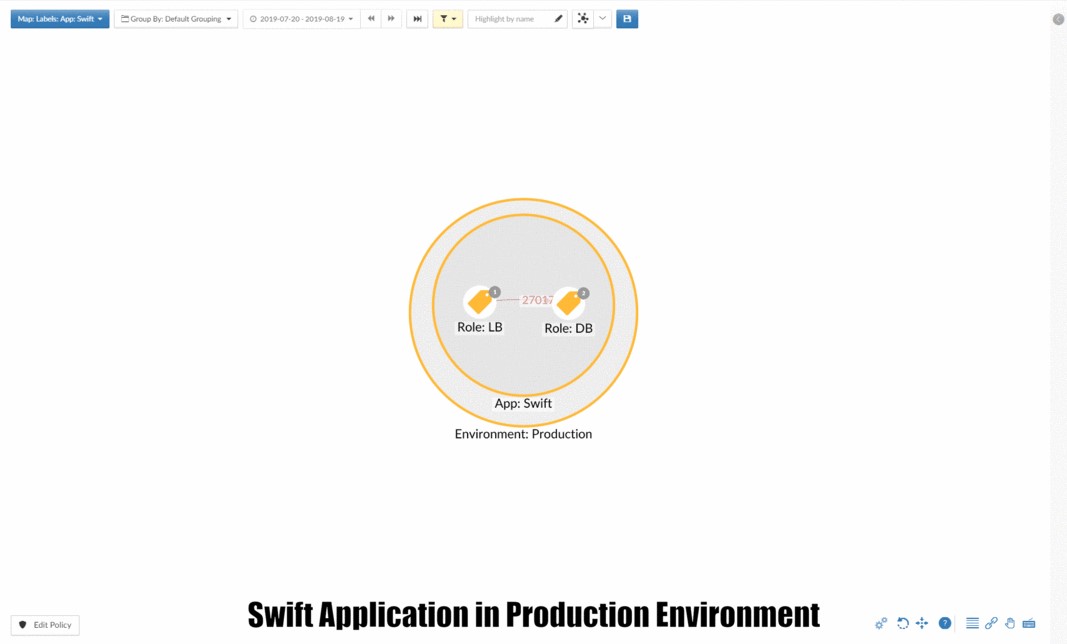Expand the chevron next to layout icon
Viewport: 1067px width, 644px height.
[602, 19]
